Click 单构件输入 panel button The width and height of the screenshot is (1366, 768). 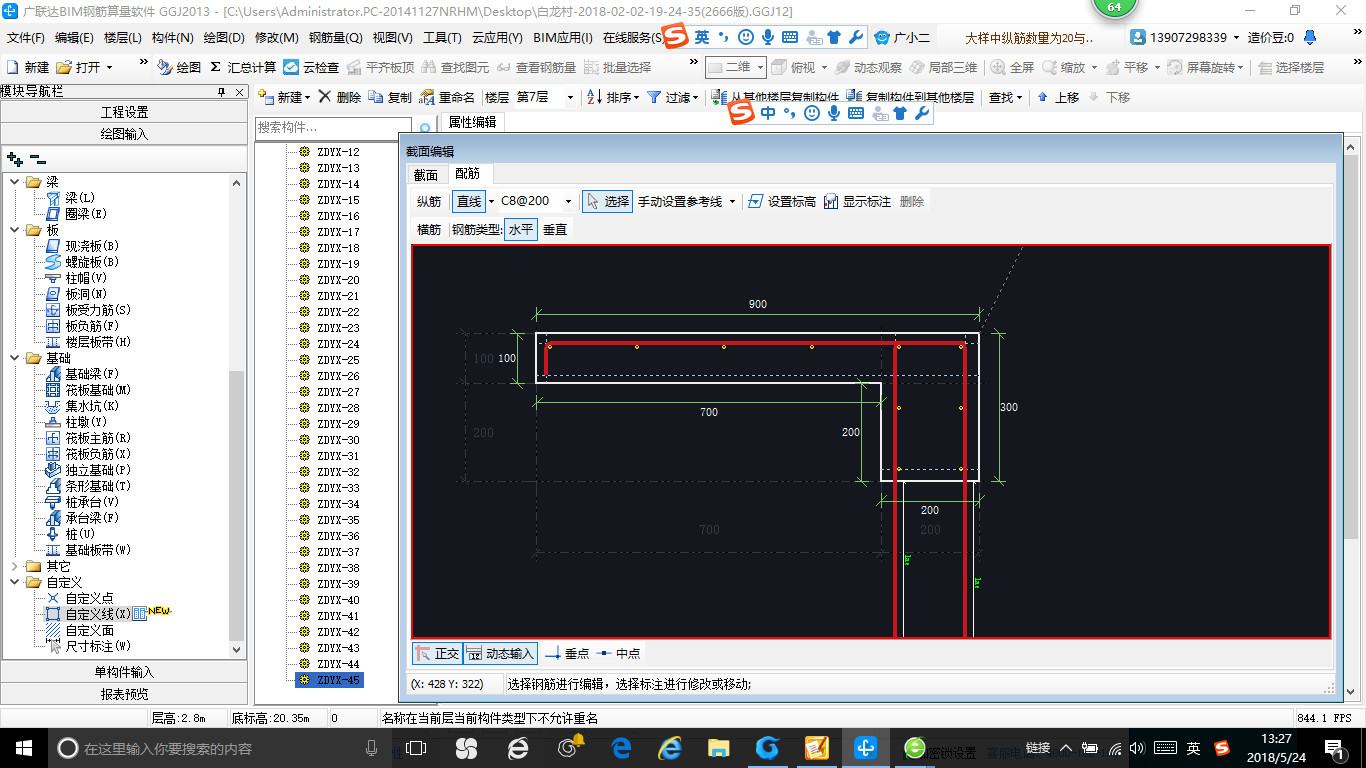click(124, 672)
